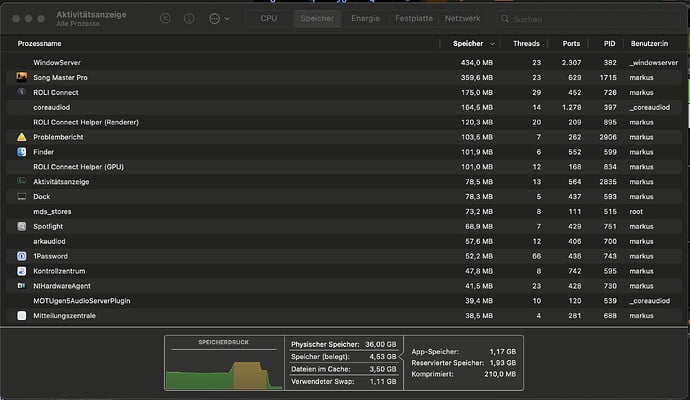This screenshot has width=690, height=400.
Task: Click the Spotlight process icon
Action: 22,226
